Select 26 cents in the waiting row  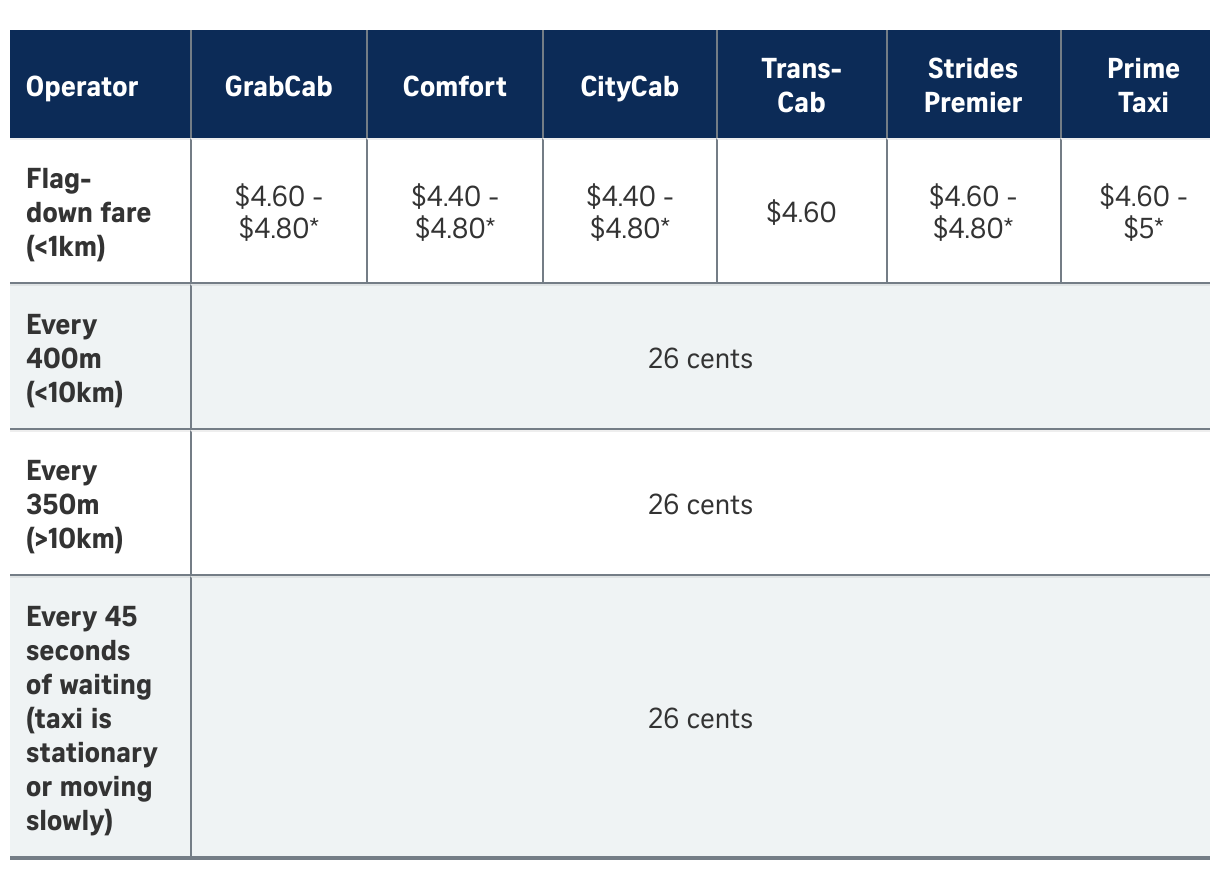[700, 718]
